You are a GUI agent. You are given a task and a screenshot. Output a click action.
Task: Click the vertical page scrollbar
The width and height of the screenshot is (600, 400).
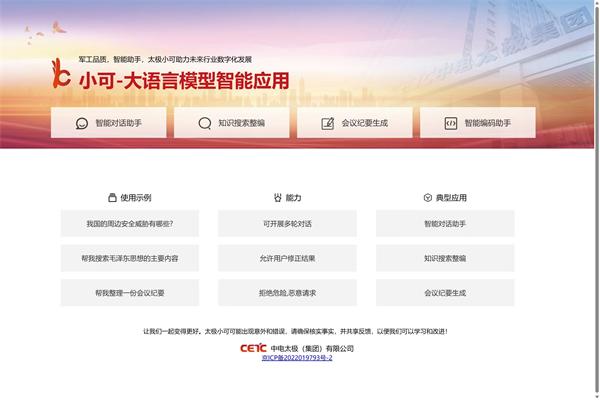pos(597,200)
